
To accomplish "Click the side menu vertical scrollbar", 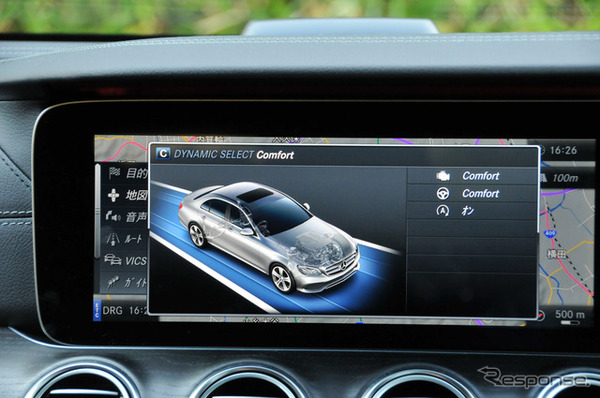I will click(98, 212).
